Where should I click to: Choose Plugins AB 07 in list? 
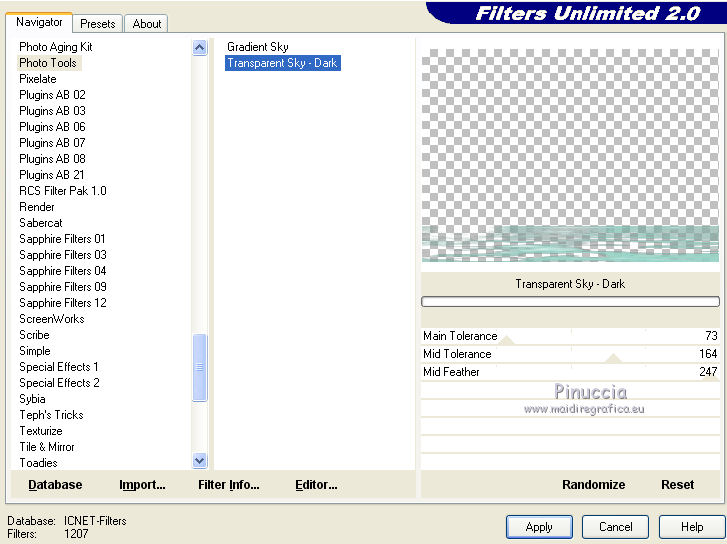52,143
